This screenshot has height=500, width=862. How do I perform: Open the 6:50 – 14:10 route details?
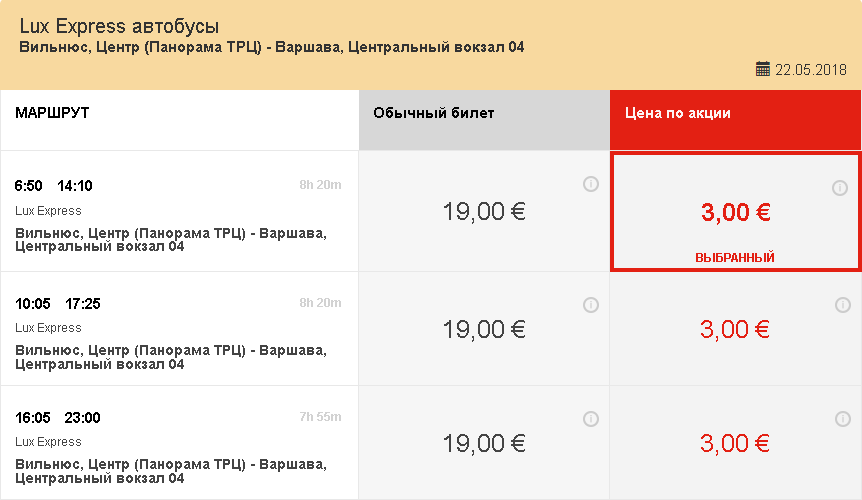(x=179, y=212)
